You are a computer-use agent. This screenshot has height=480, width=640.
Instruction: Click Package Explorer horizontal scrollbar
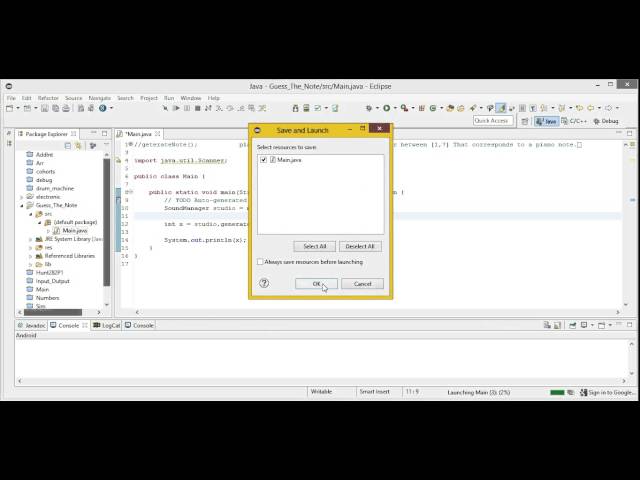(53, 312)
